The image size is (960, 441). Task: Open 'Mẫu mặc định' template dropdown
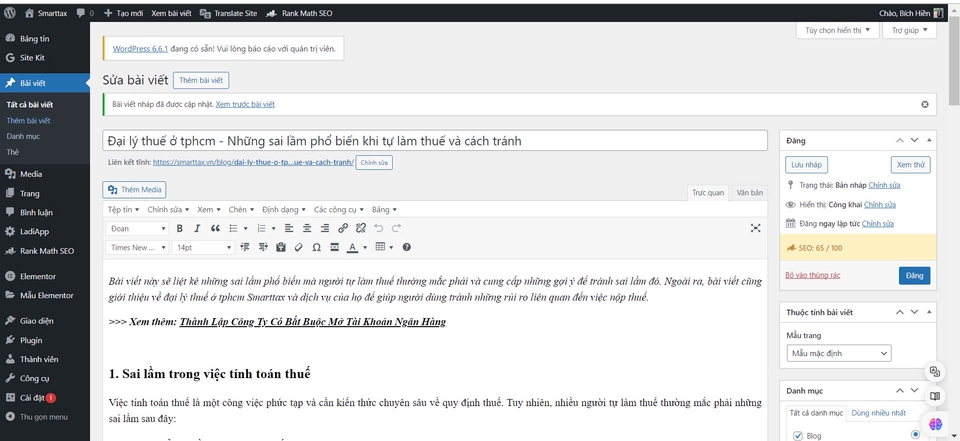tap(839, 353)
